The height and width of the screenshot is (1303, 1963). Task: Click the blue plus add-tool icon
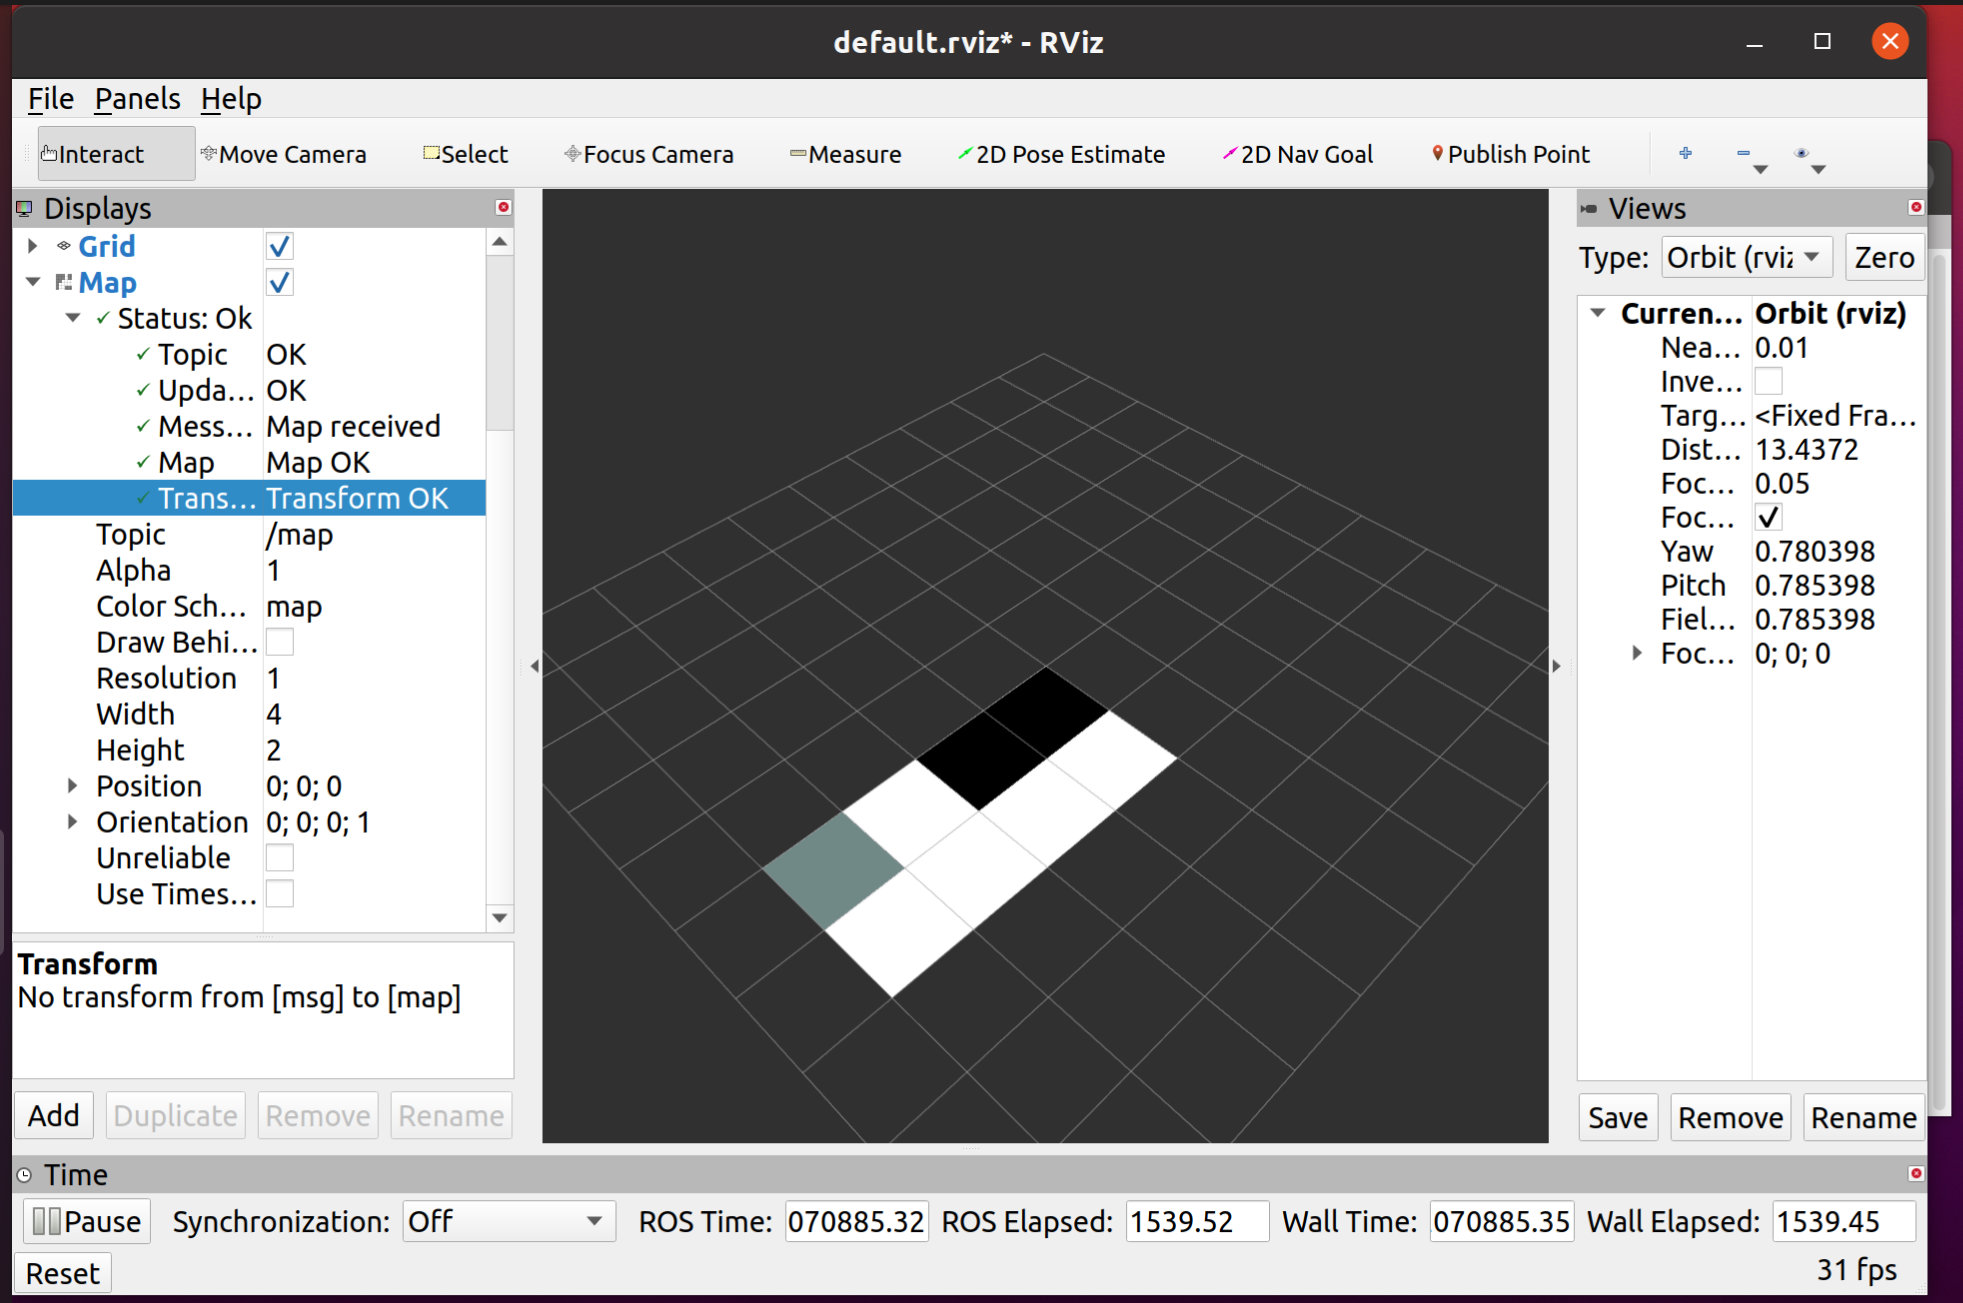1685,153
